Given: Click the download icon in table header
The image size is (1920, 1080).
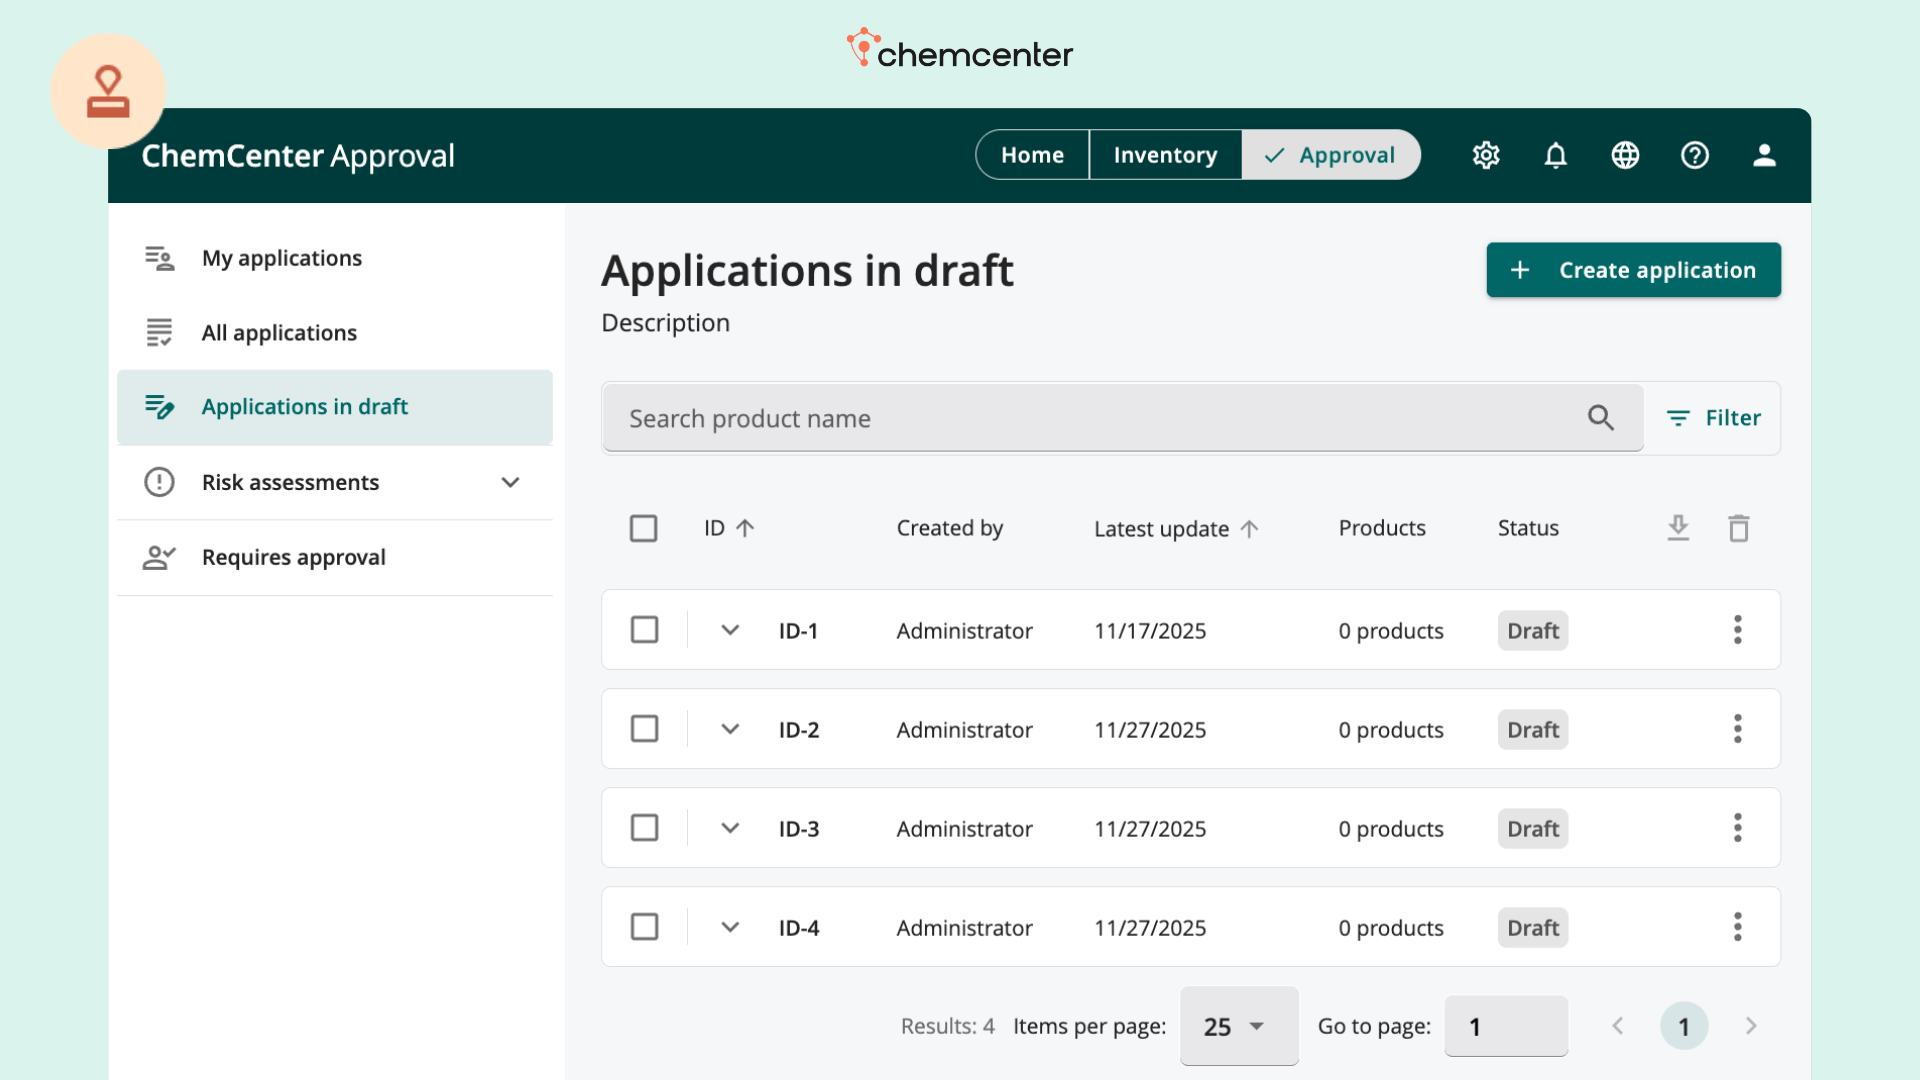Looking at the screenshot, I should pyautogui.click(x=1678, y=527).
